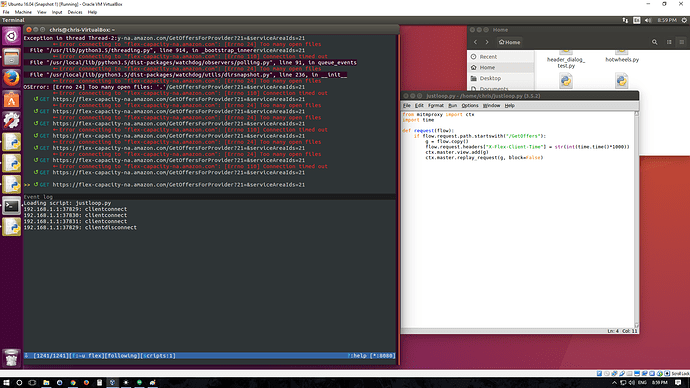Open VirtualBox Machine menu
Screen dimensions: 690x388
click(x=23, y=12)
